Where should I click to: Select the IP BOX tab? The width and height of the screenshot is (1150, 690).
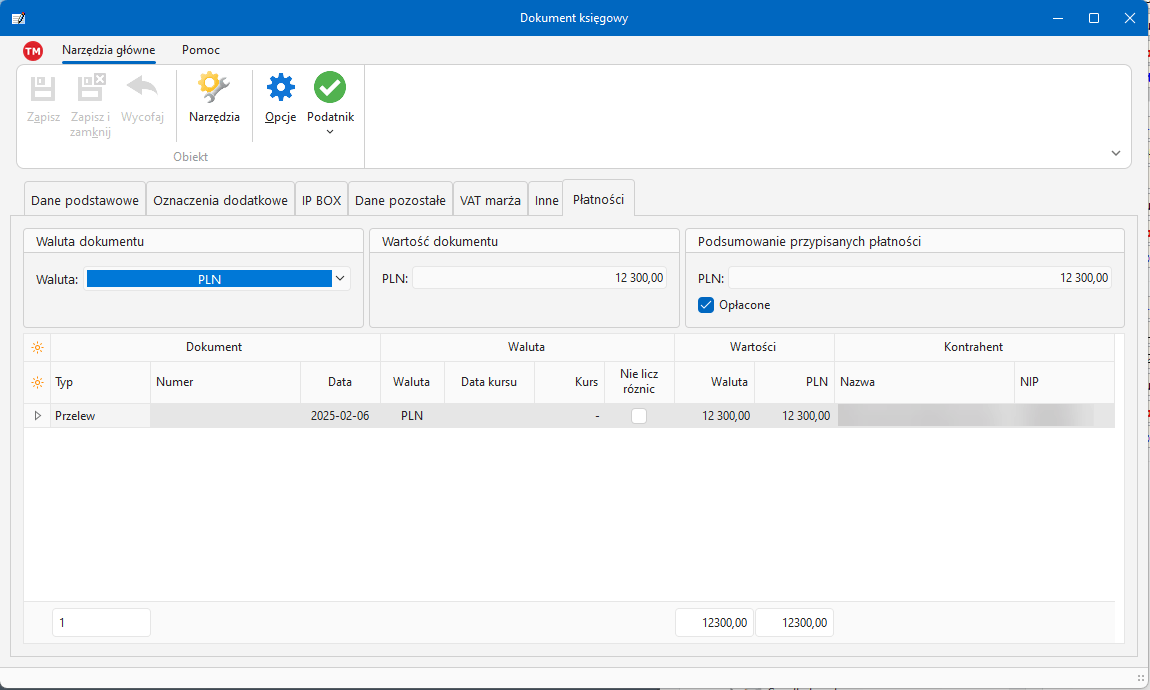[x=321, y=200]
